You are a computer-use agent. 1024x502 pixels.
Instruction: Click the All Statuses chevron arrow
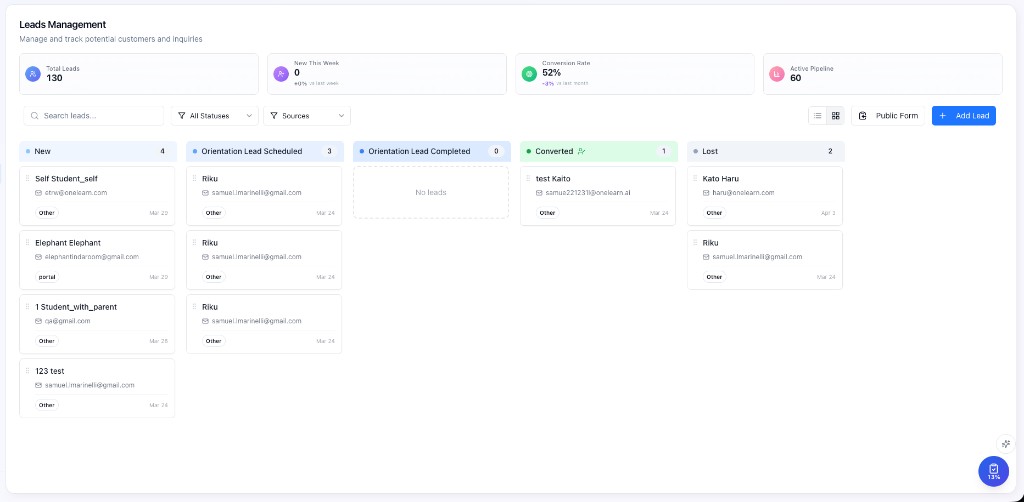[x=249, y=116]
